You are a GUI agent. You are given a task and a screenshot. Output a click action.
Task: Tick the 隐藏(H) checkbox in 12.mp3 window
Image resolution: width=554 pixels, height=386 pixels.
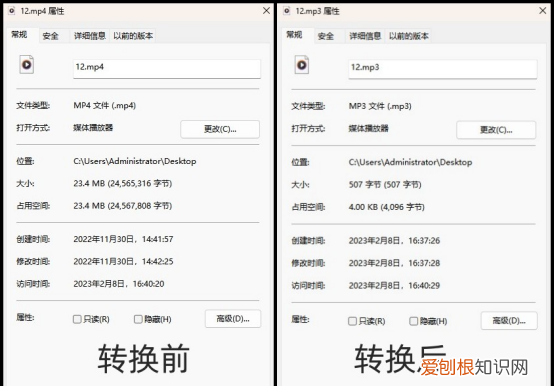pos(413,321)
